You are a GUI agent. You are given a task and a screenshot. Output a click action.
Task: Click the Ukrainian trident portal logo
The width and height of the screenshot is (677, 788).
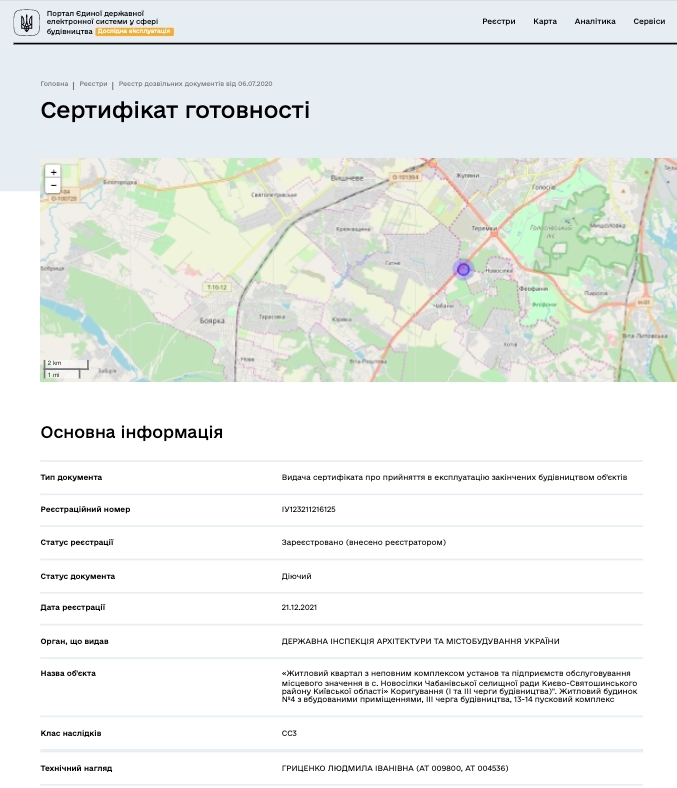pos(26,23)
